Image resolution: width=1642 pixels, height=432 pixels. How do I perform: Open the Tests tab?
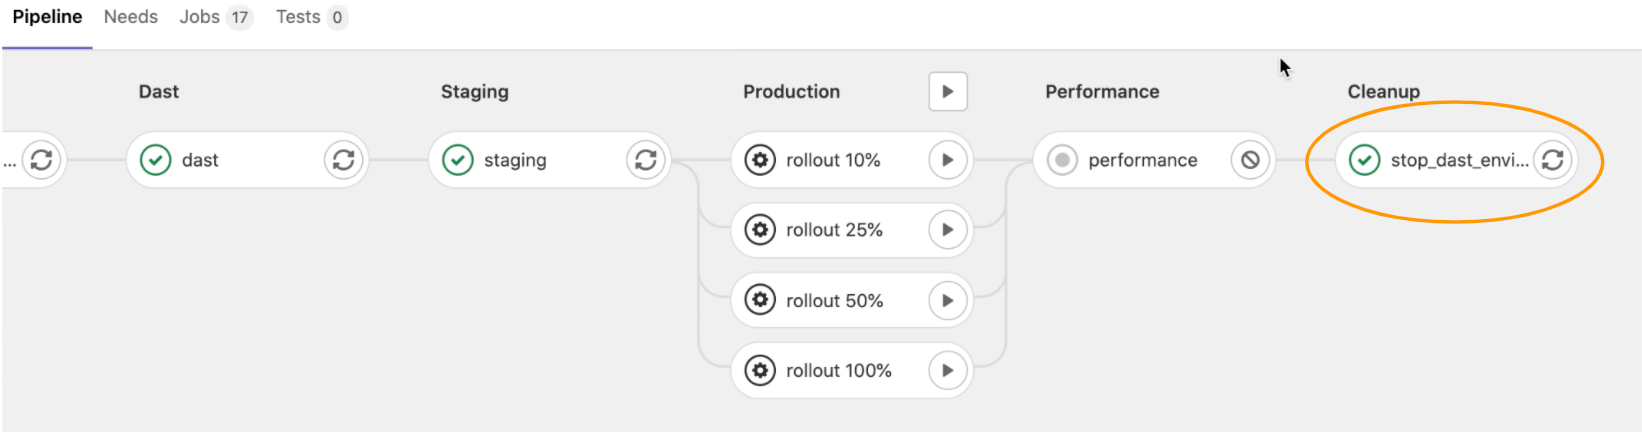[311, 17]
